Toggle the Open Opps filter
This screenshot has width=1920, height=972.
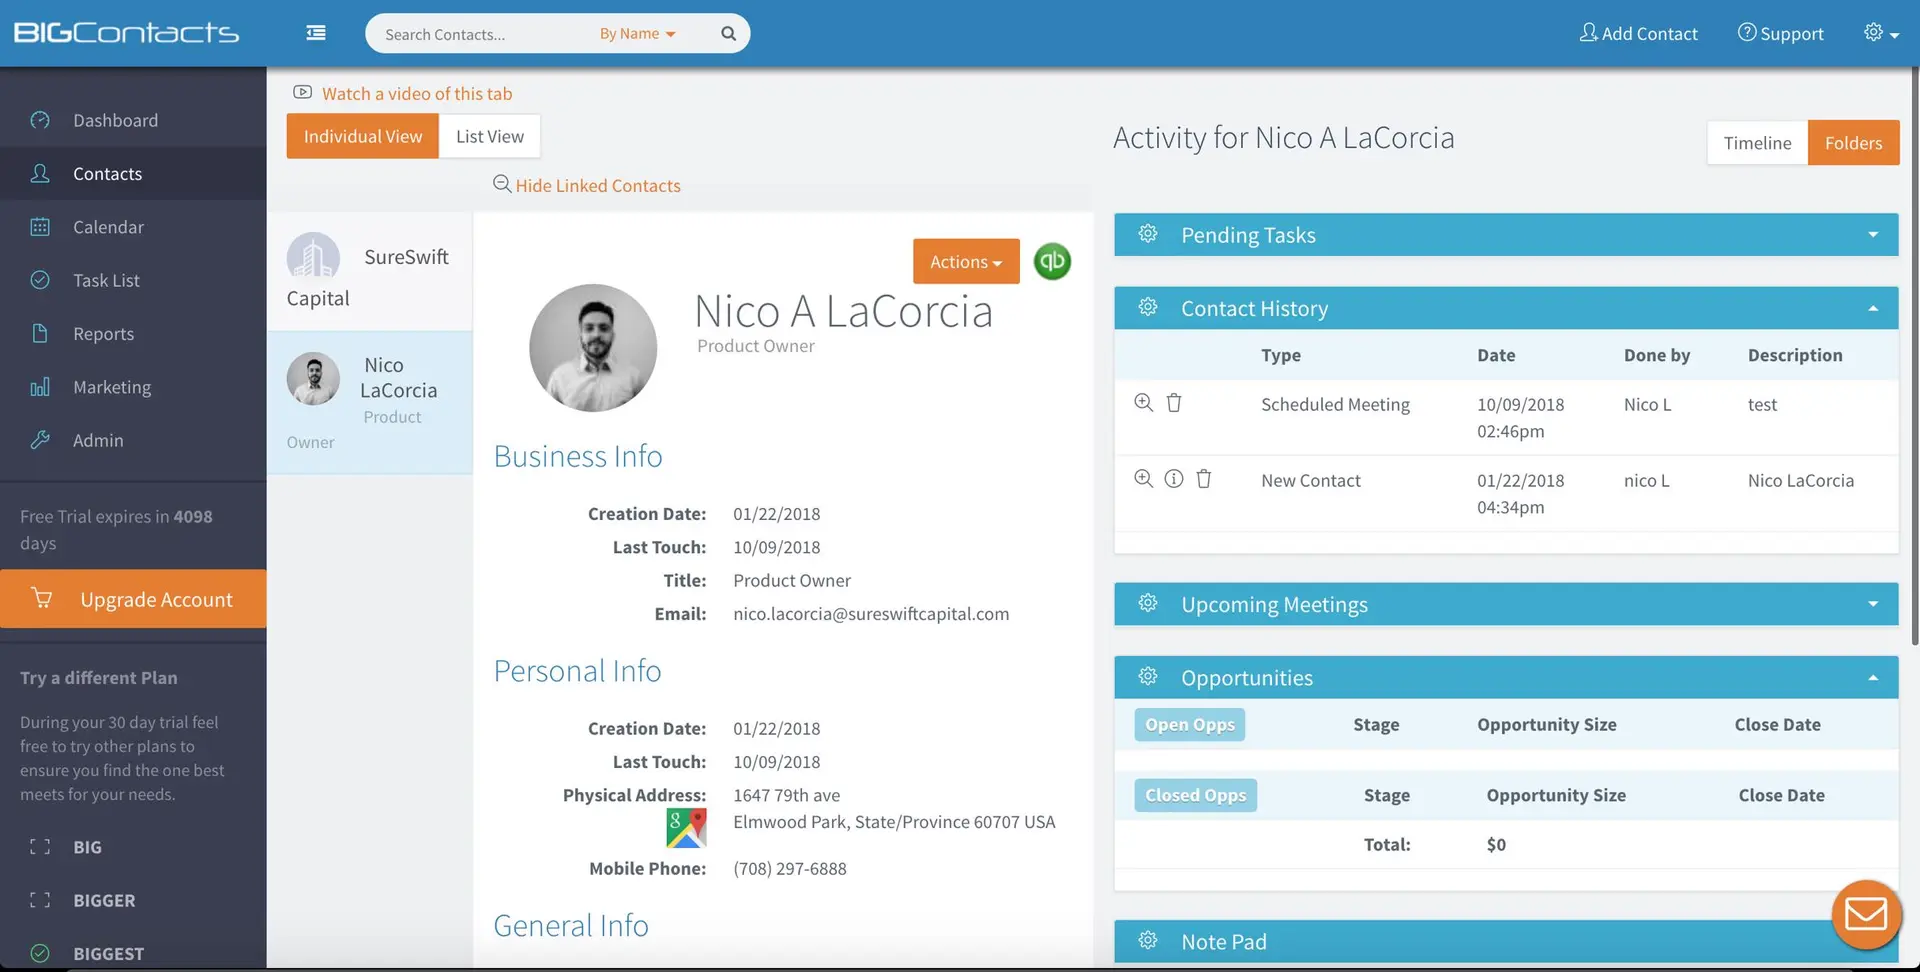(x=1189, y=725)
